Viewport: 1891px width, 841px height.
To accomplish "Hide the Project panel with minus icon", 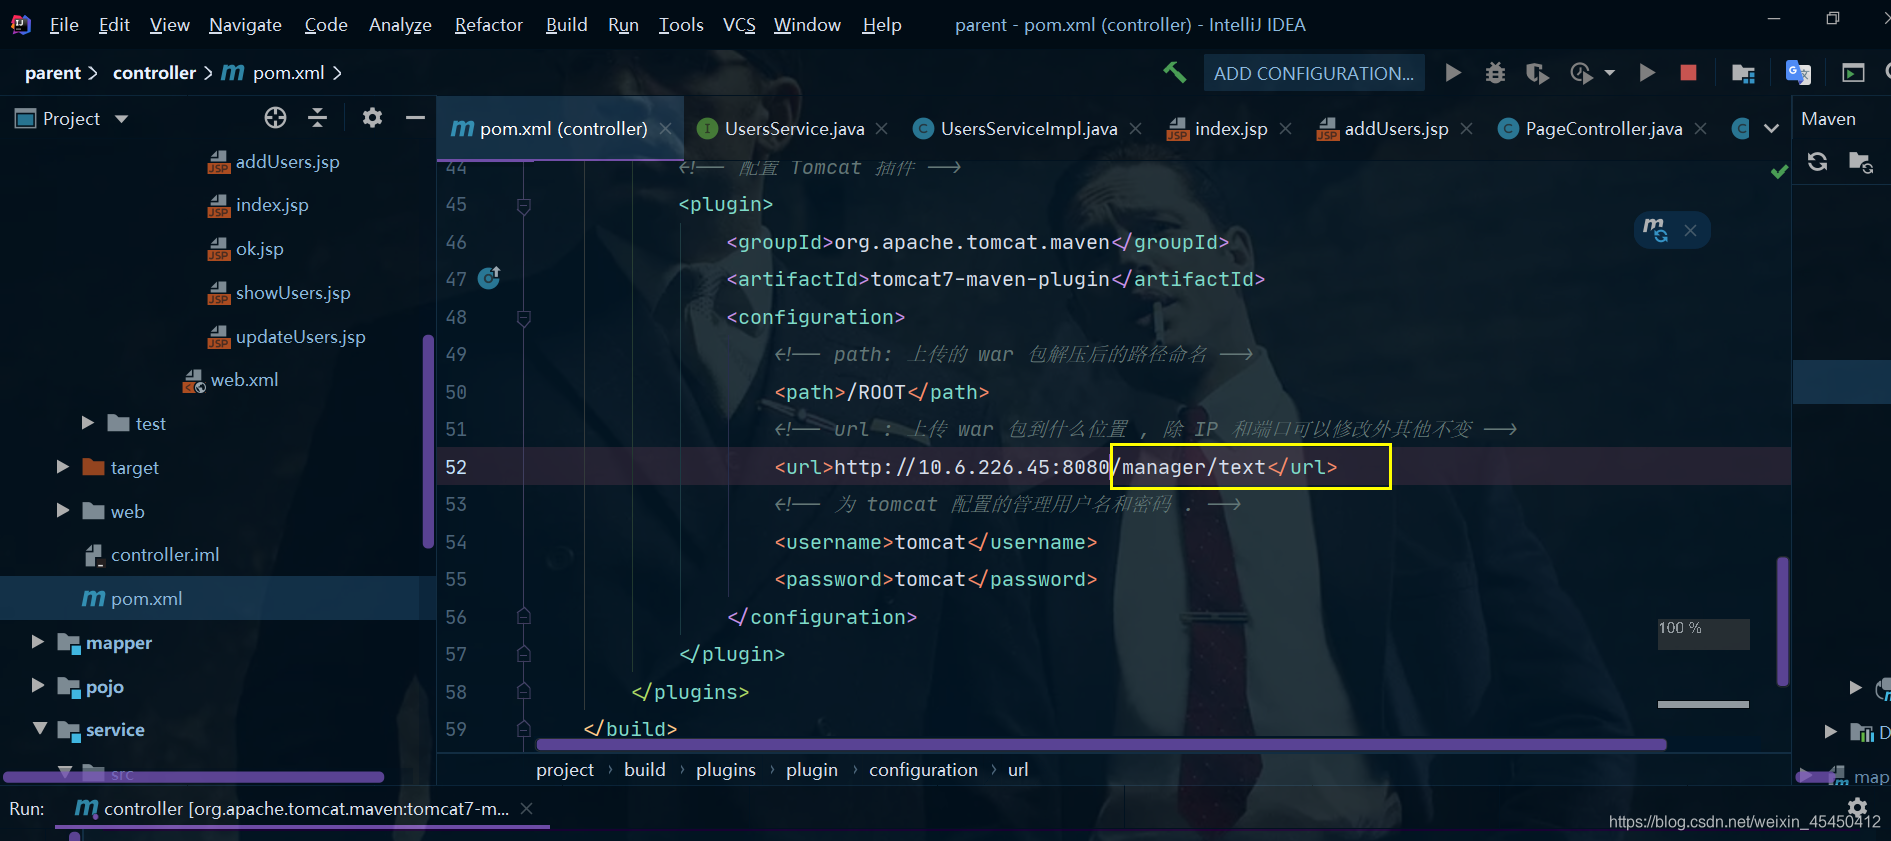I will coord(415,118).
